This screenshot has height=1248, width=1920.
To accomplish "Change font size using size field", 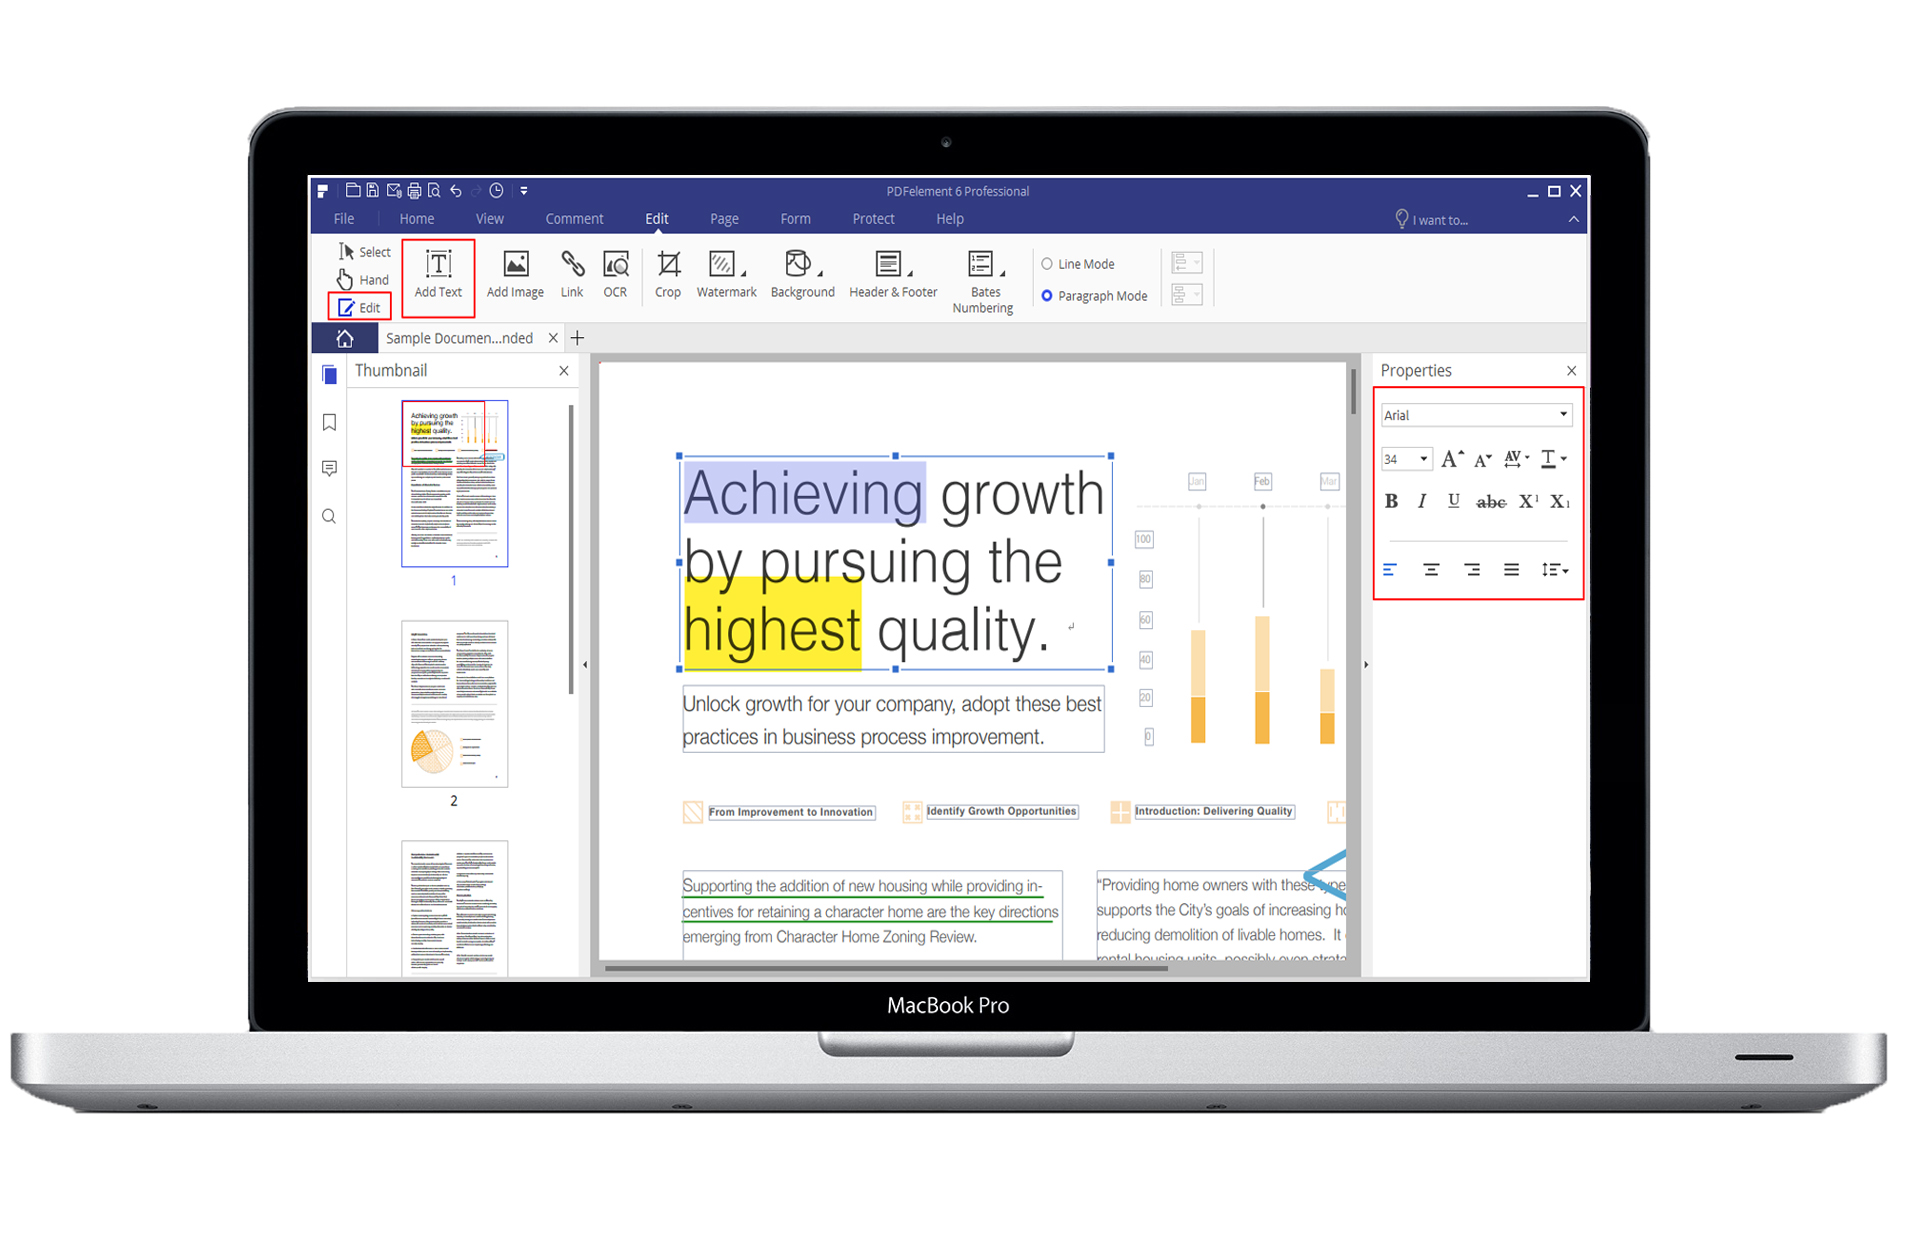I will pyautogui.click(x=1399, y=459).
